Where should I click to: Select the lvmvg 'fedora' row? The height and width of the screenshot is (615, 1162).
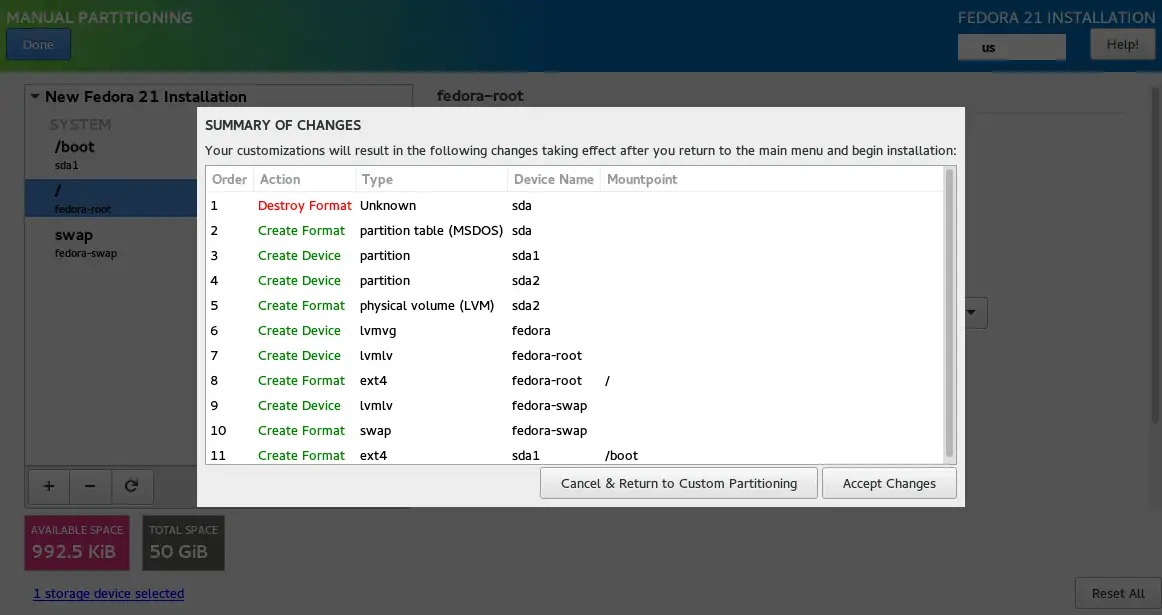point(574,330)
